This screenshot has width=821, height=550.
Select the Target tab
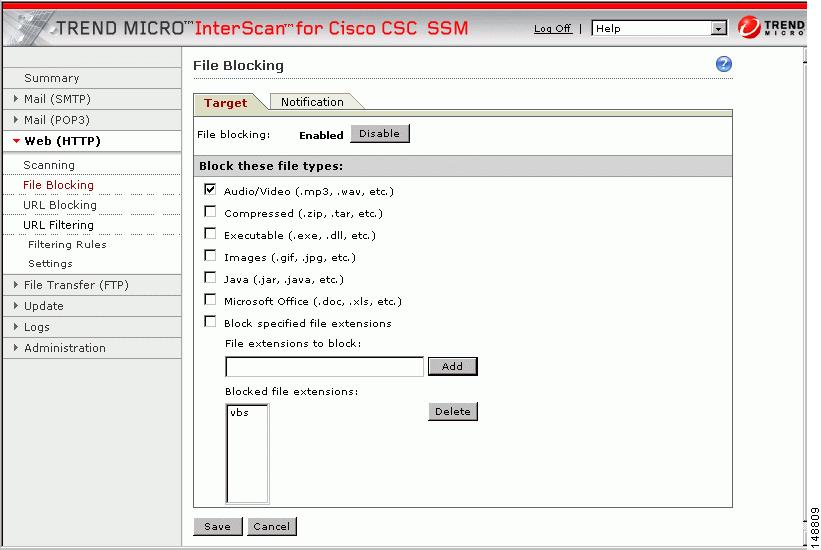(x=226, y=103)
